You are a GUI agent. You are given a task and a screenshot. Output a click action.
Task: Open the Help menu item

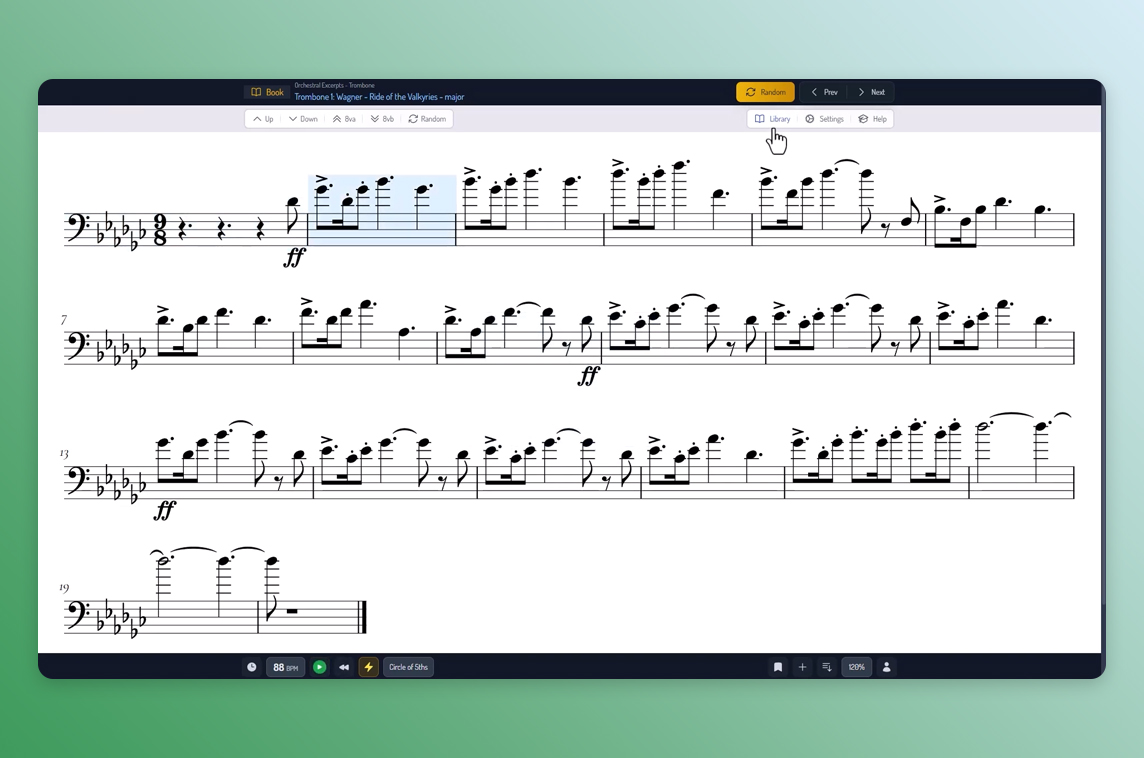[873, 119]
